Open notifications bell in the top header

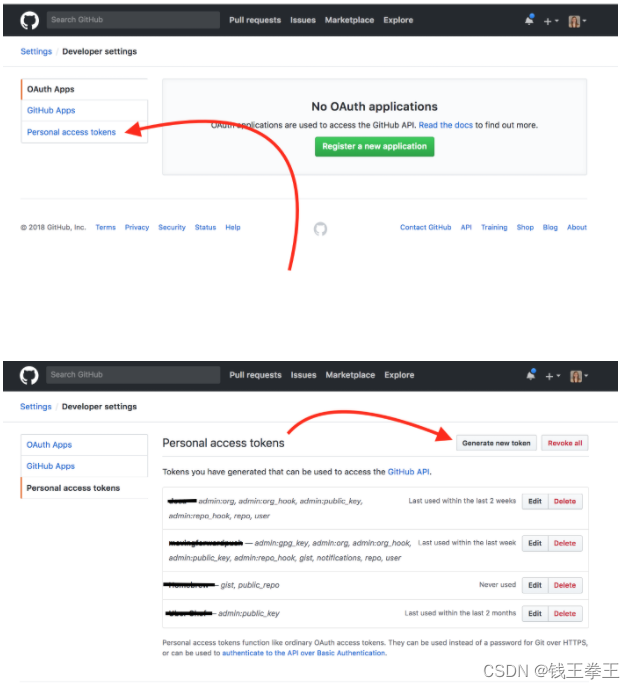point(530,20)
